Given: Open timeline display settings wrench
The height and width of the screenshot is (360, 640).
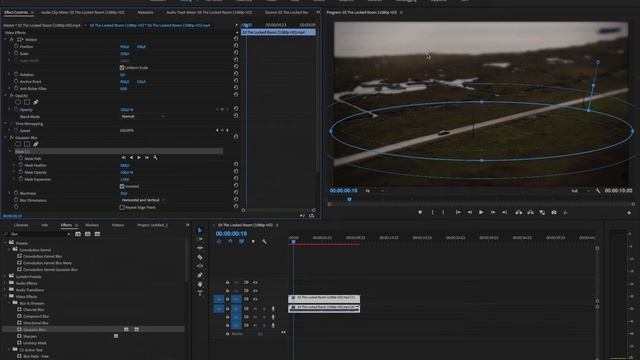Looking at the screenshot, I should tap(264, 242).
